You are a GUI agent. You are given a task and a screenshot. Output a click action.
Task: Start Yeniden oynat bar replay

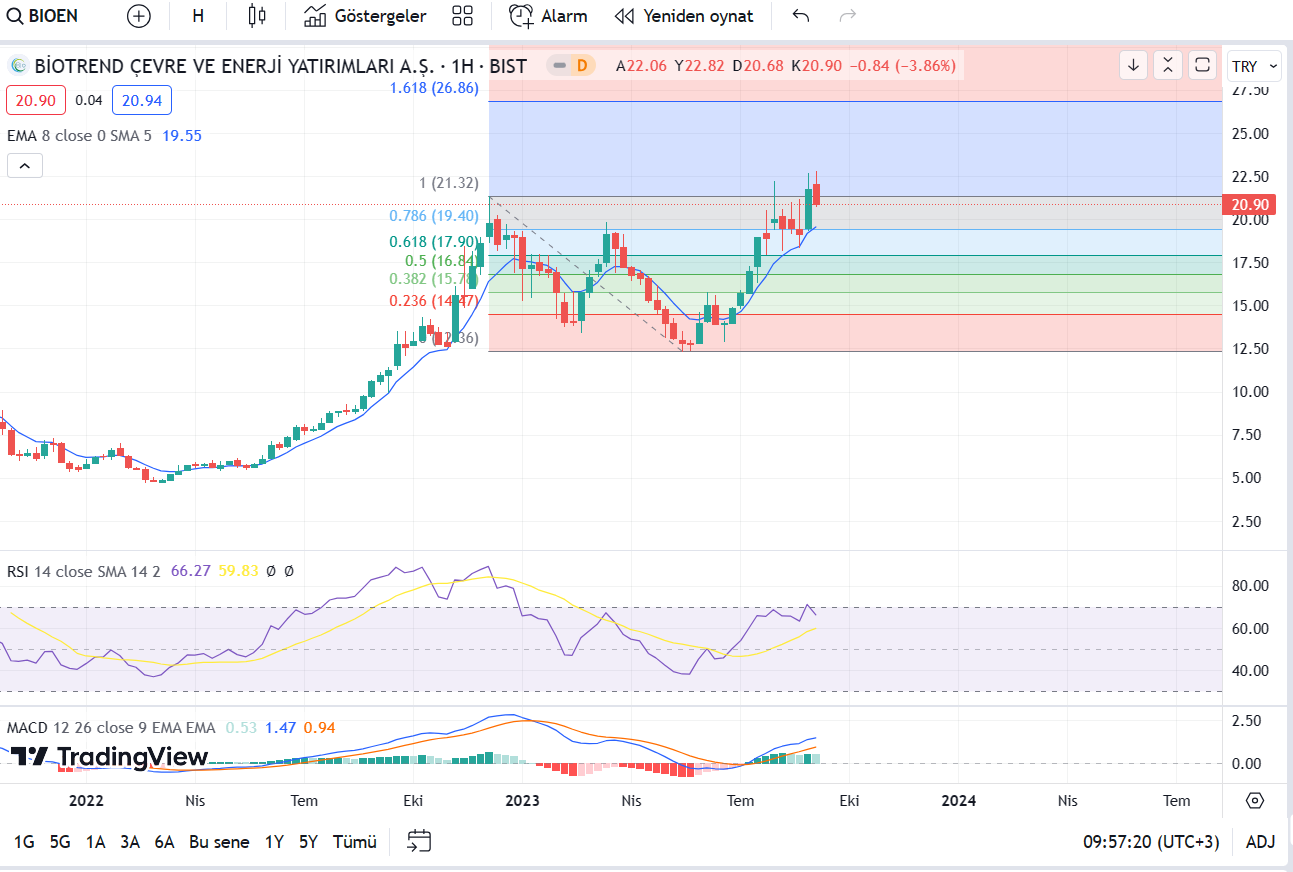683,16
